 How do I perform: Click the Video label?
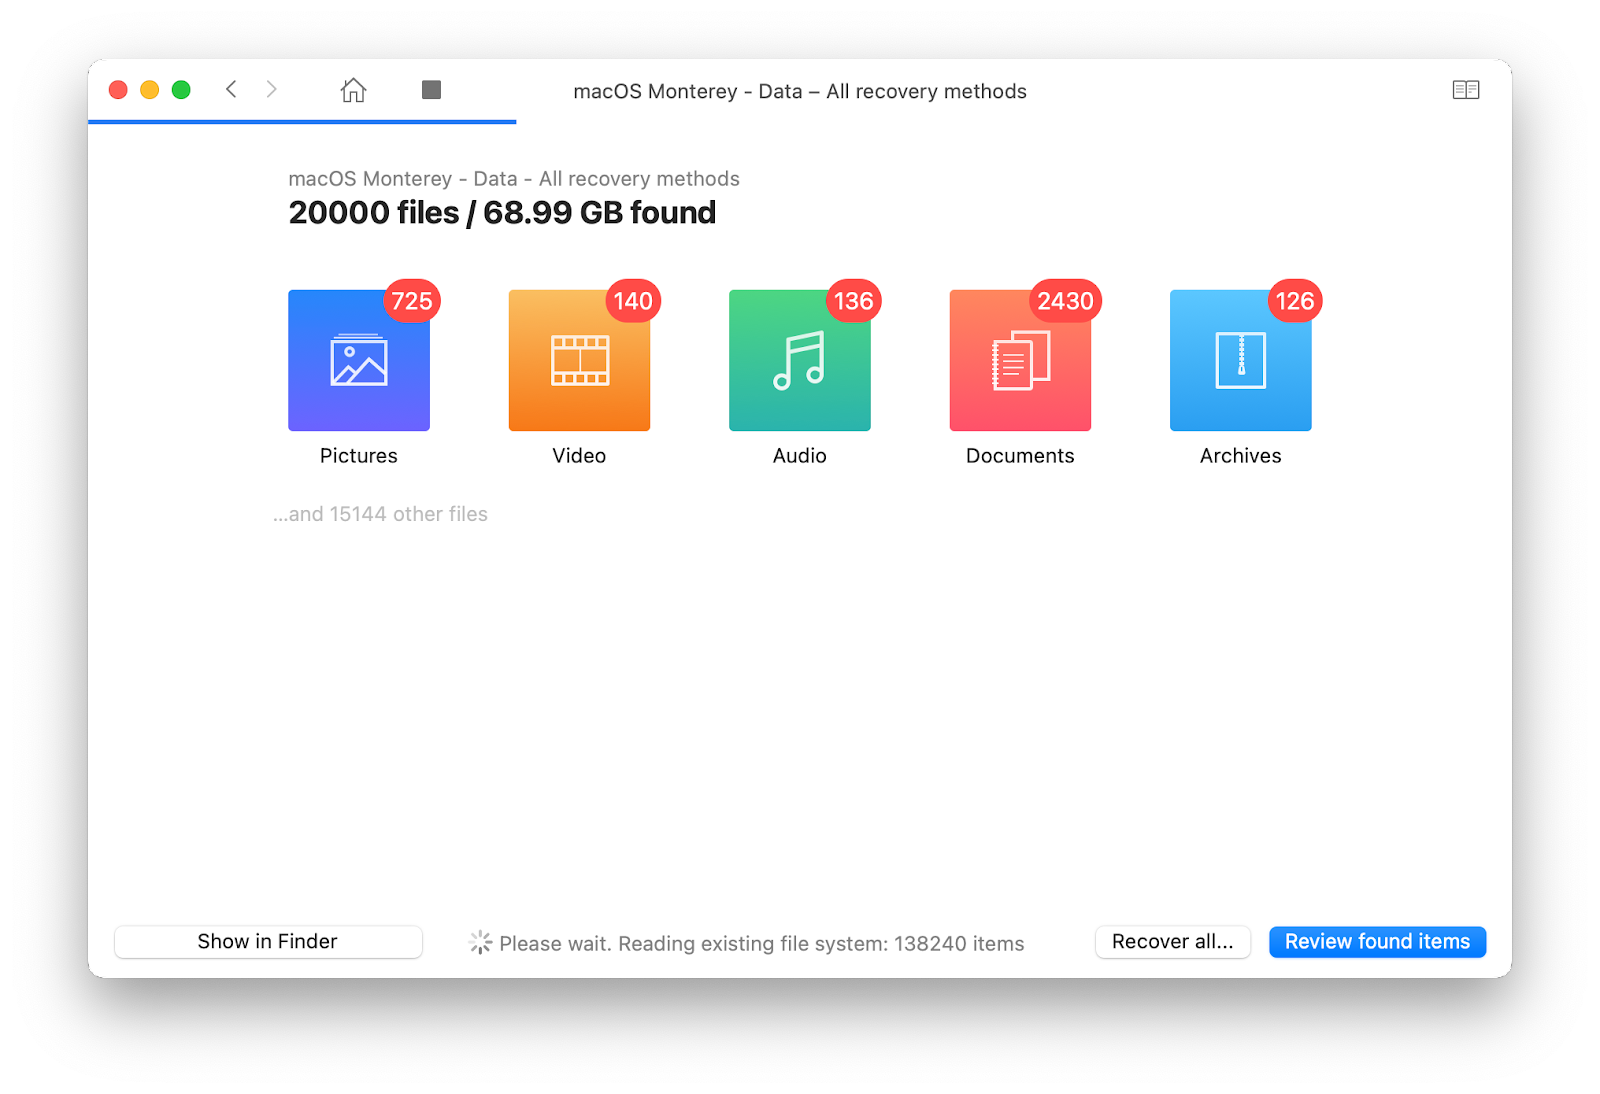(x=579, y=456)
